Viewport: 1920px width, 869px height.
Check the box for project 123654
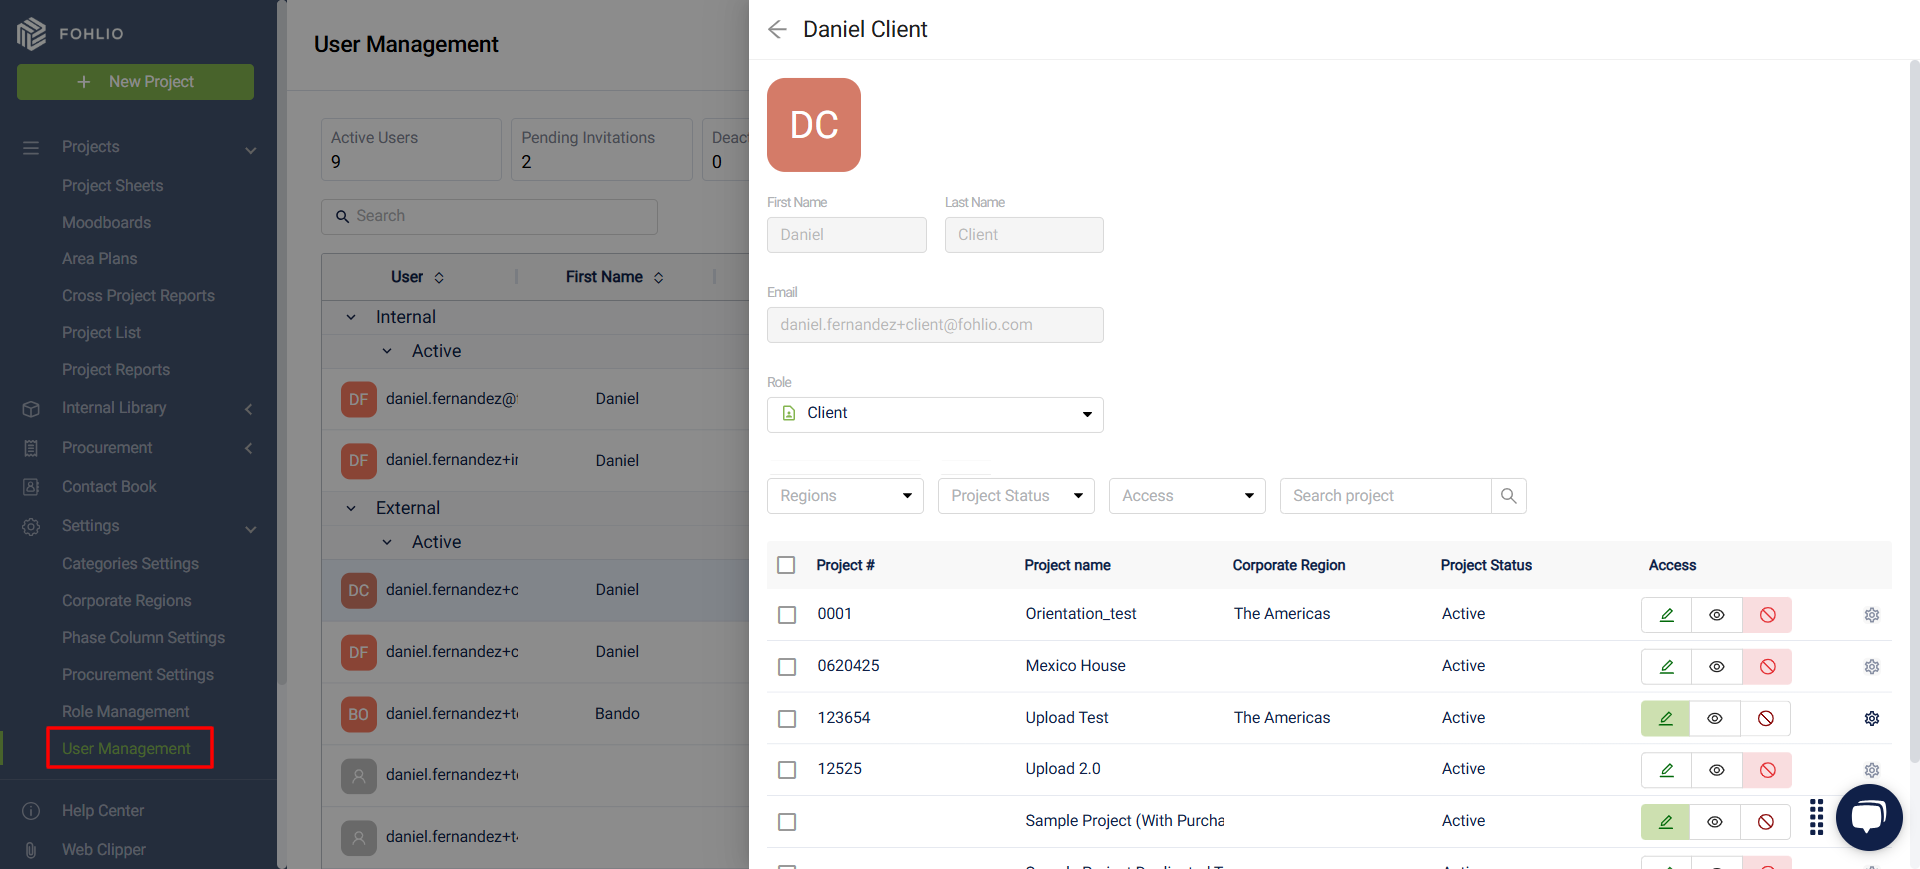click(787, 719)
